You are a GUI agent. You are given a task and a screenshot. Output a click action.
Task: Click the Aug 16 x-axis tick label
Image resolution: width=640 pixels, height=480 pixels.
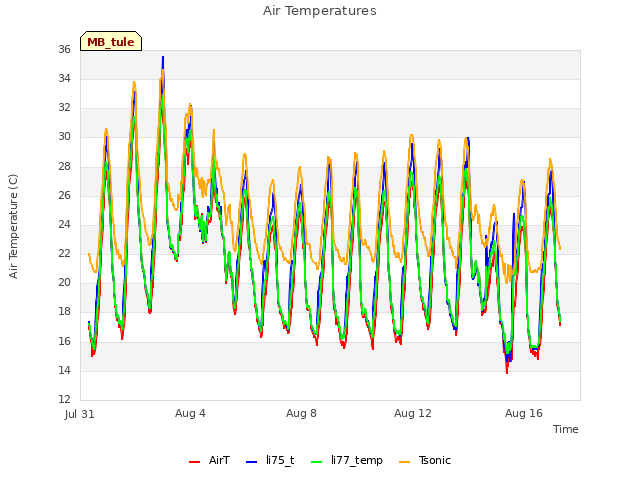(x=524, y=413)
